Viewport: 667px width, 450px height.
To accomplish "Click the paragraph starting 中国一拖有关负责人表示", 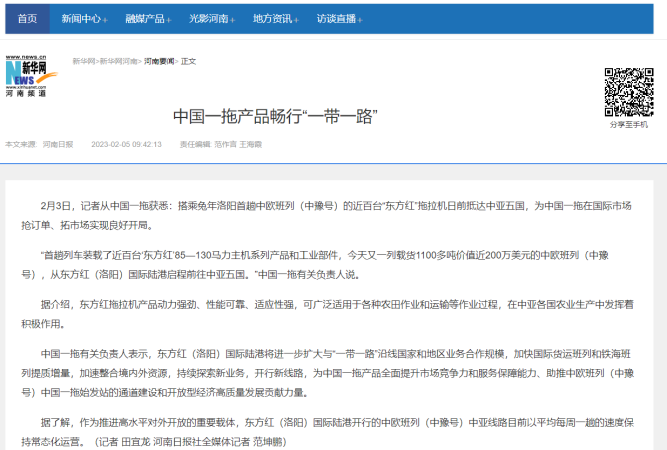I will point(328,373).
